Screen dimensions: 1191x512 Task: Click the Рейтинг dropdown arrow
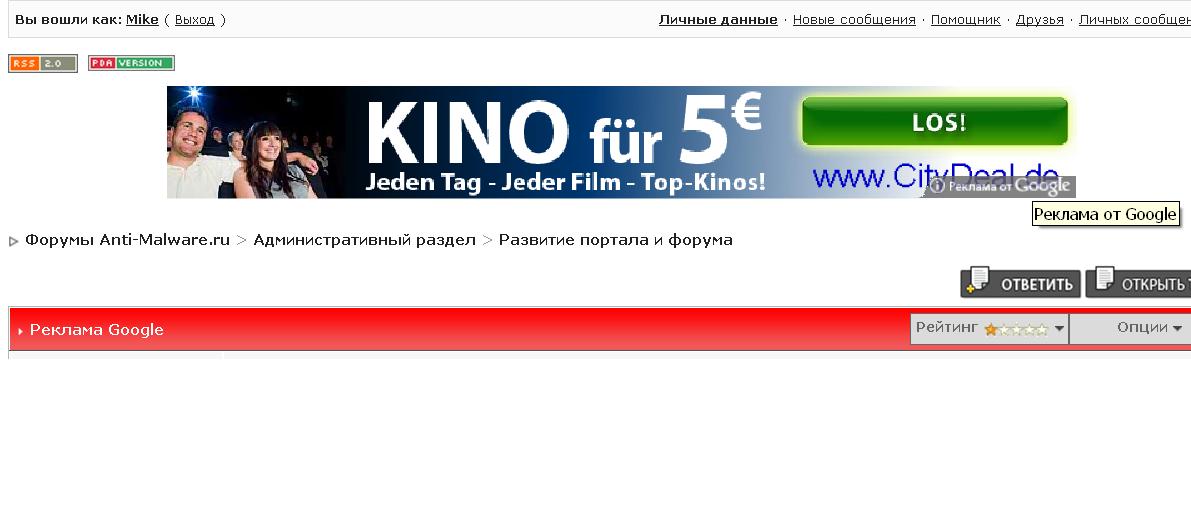pos(1059,330)
